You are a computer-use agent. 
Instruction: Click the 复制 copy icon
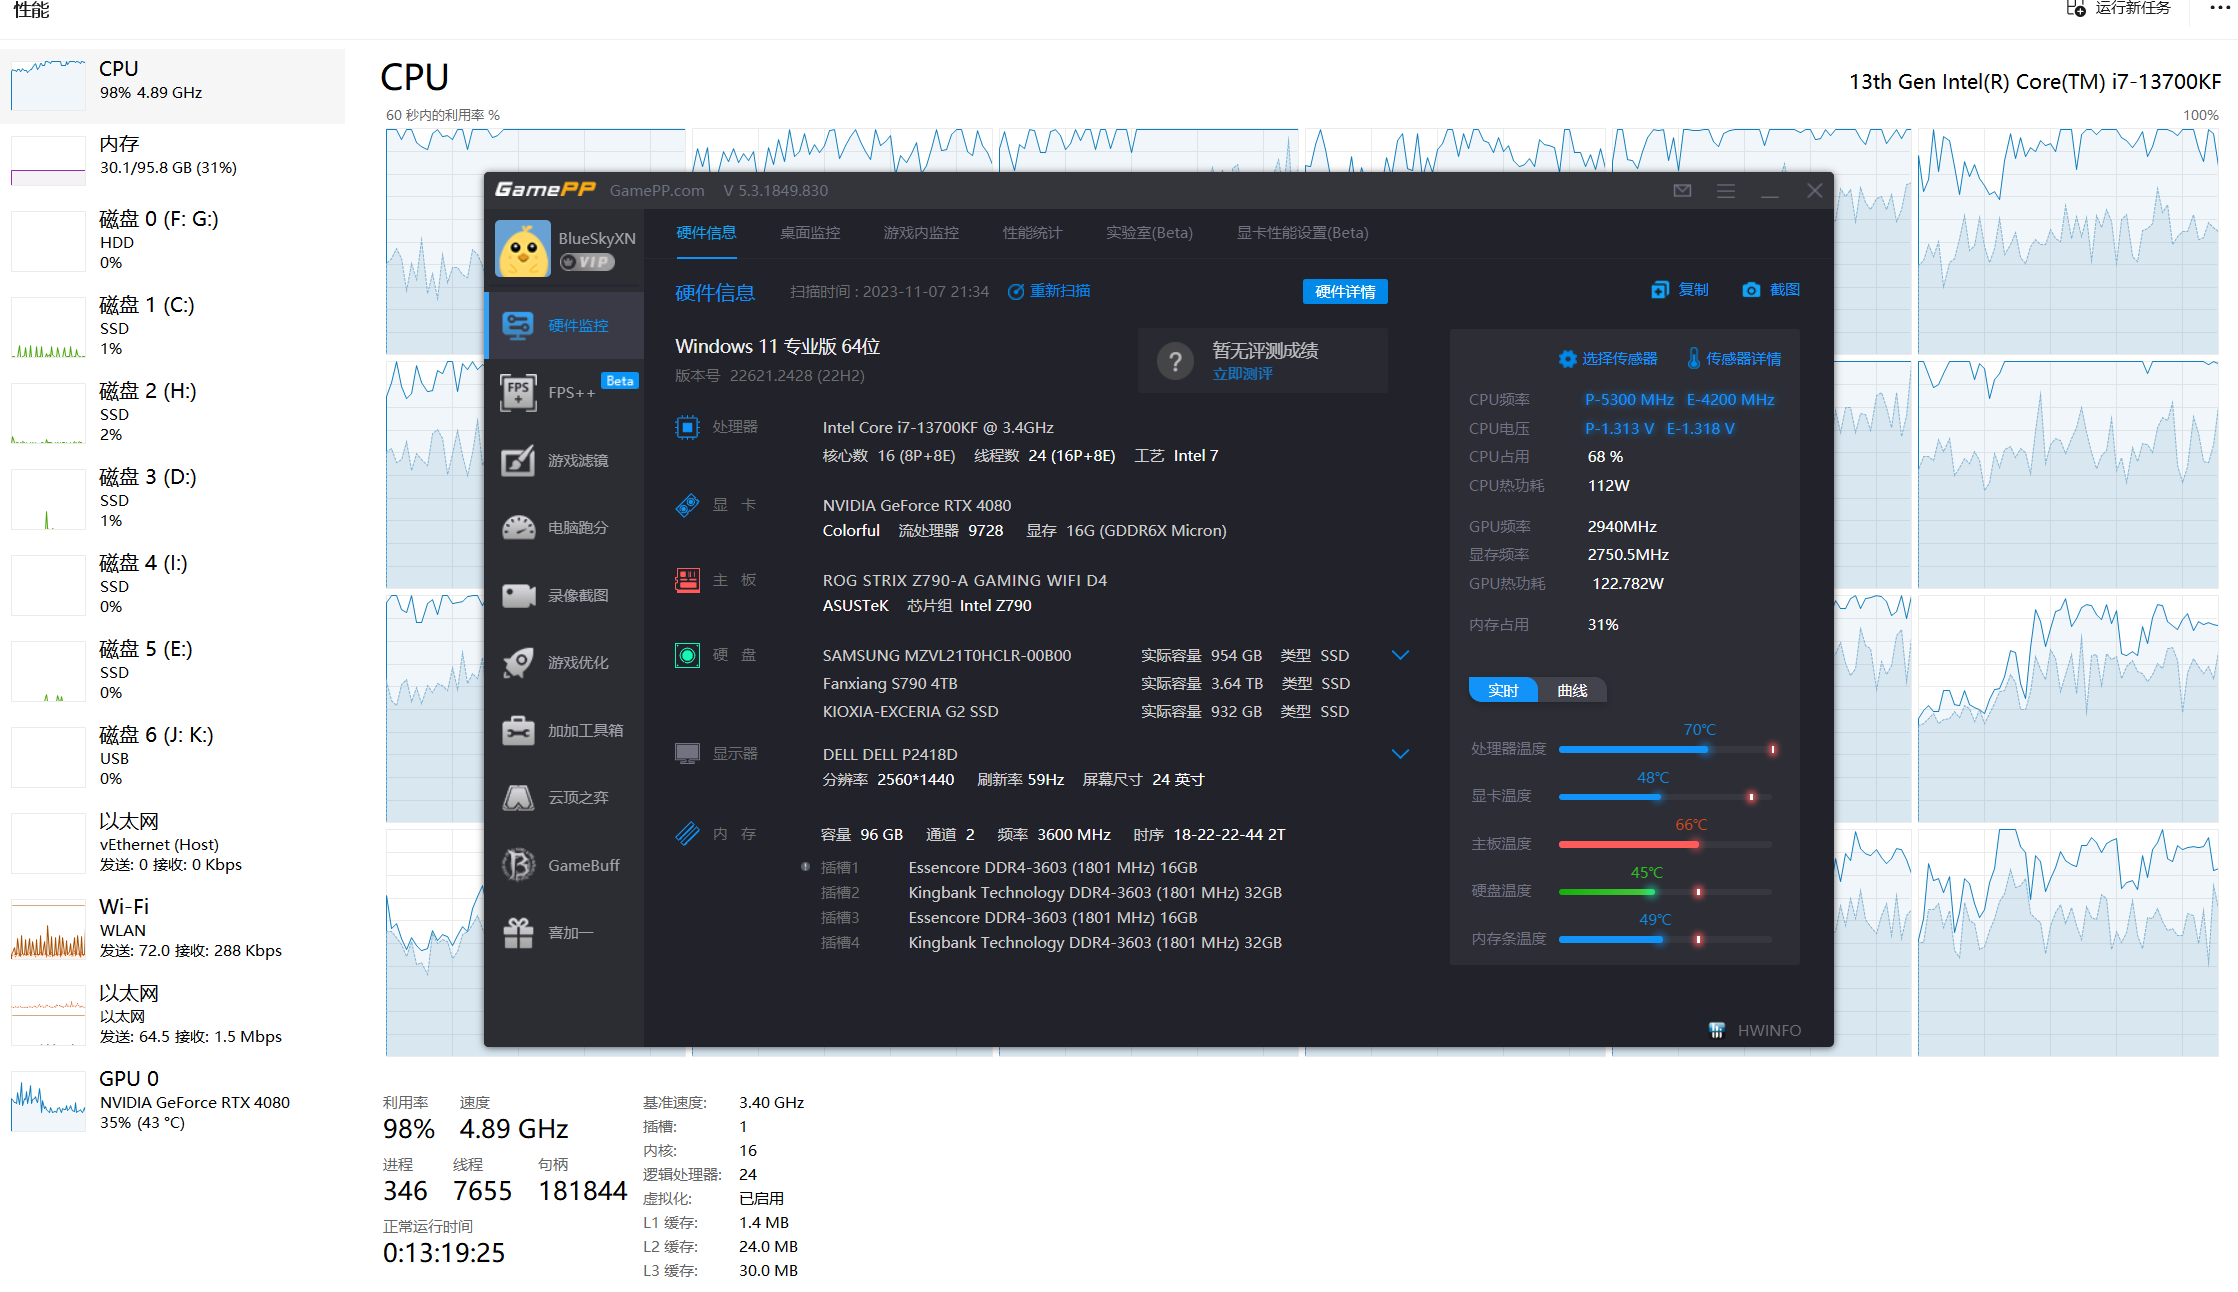point(1680,290)
